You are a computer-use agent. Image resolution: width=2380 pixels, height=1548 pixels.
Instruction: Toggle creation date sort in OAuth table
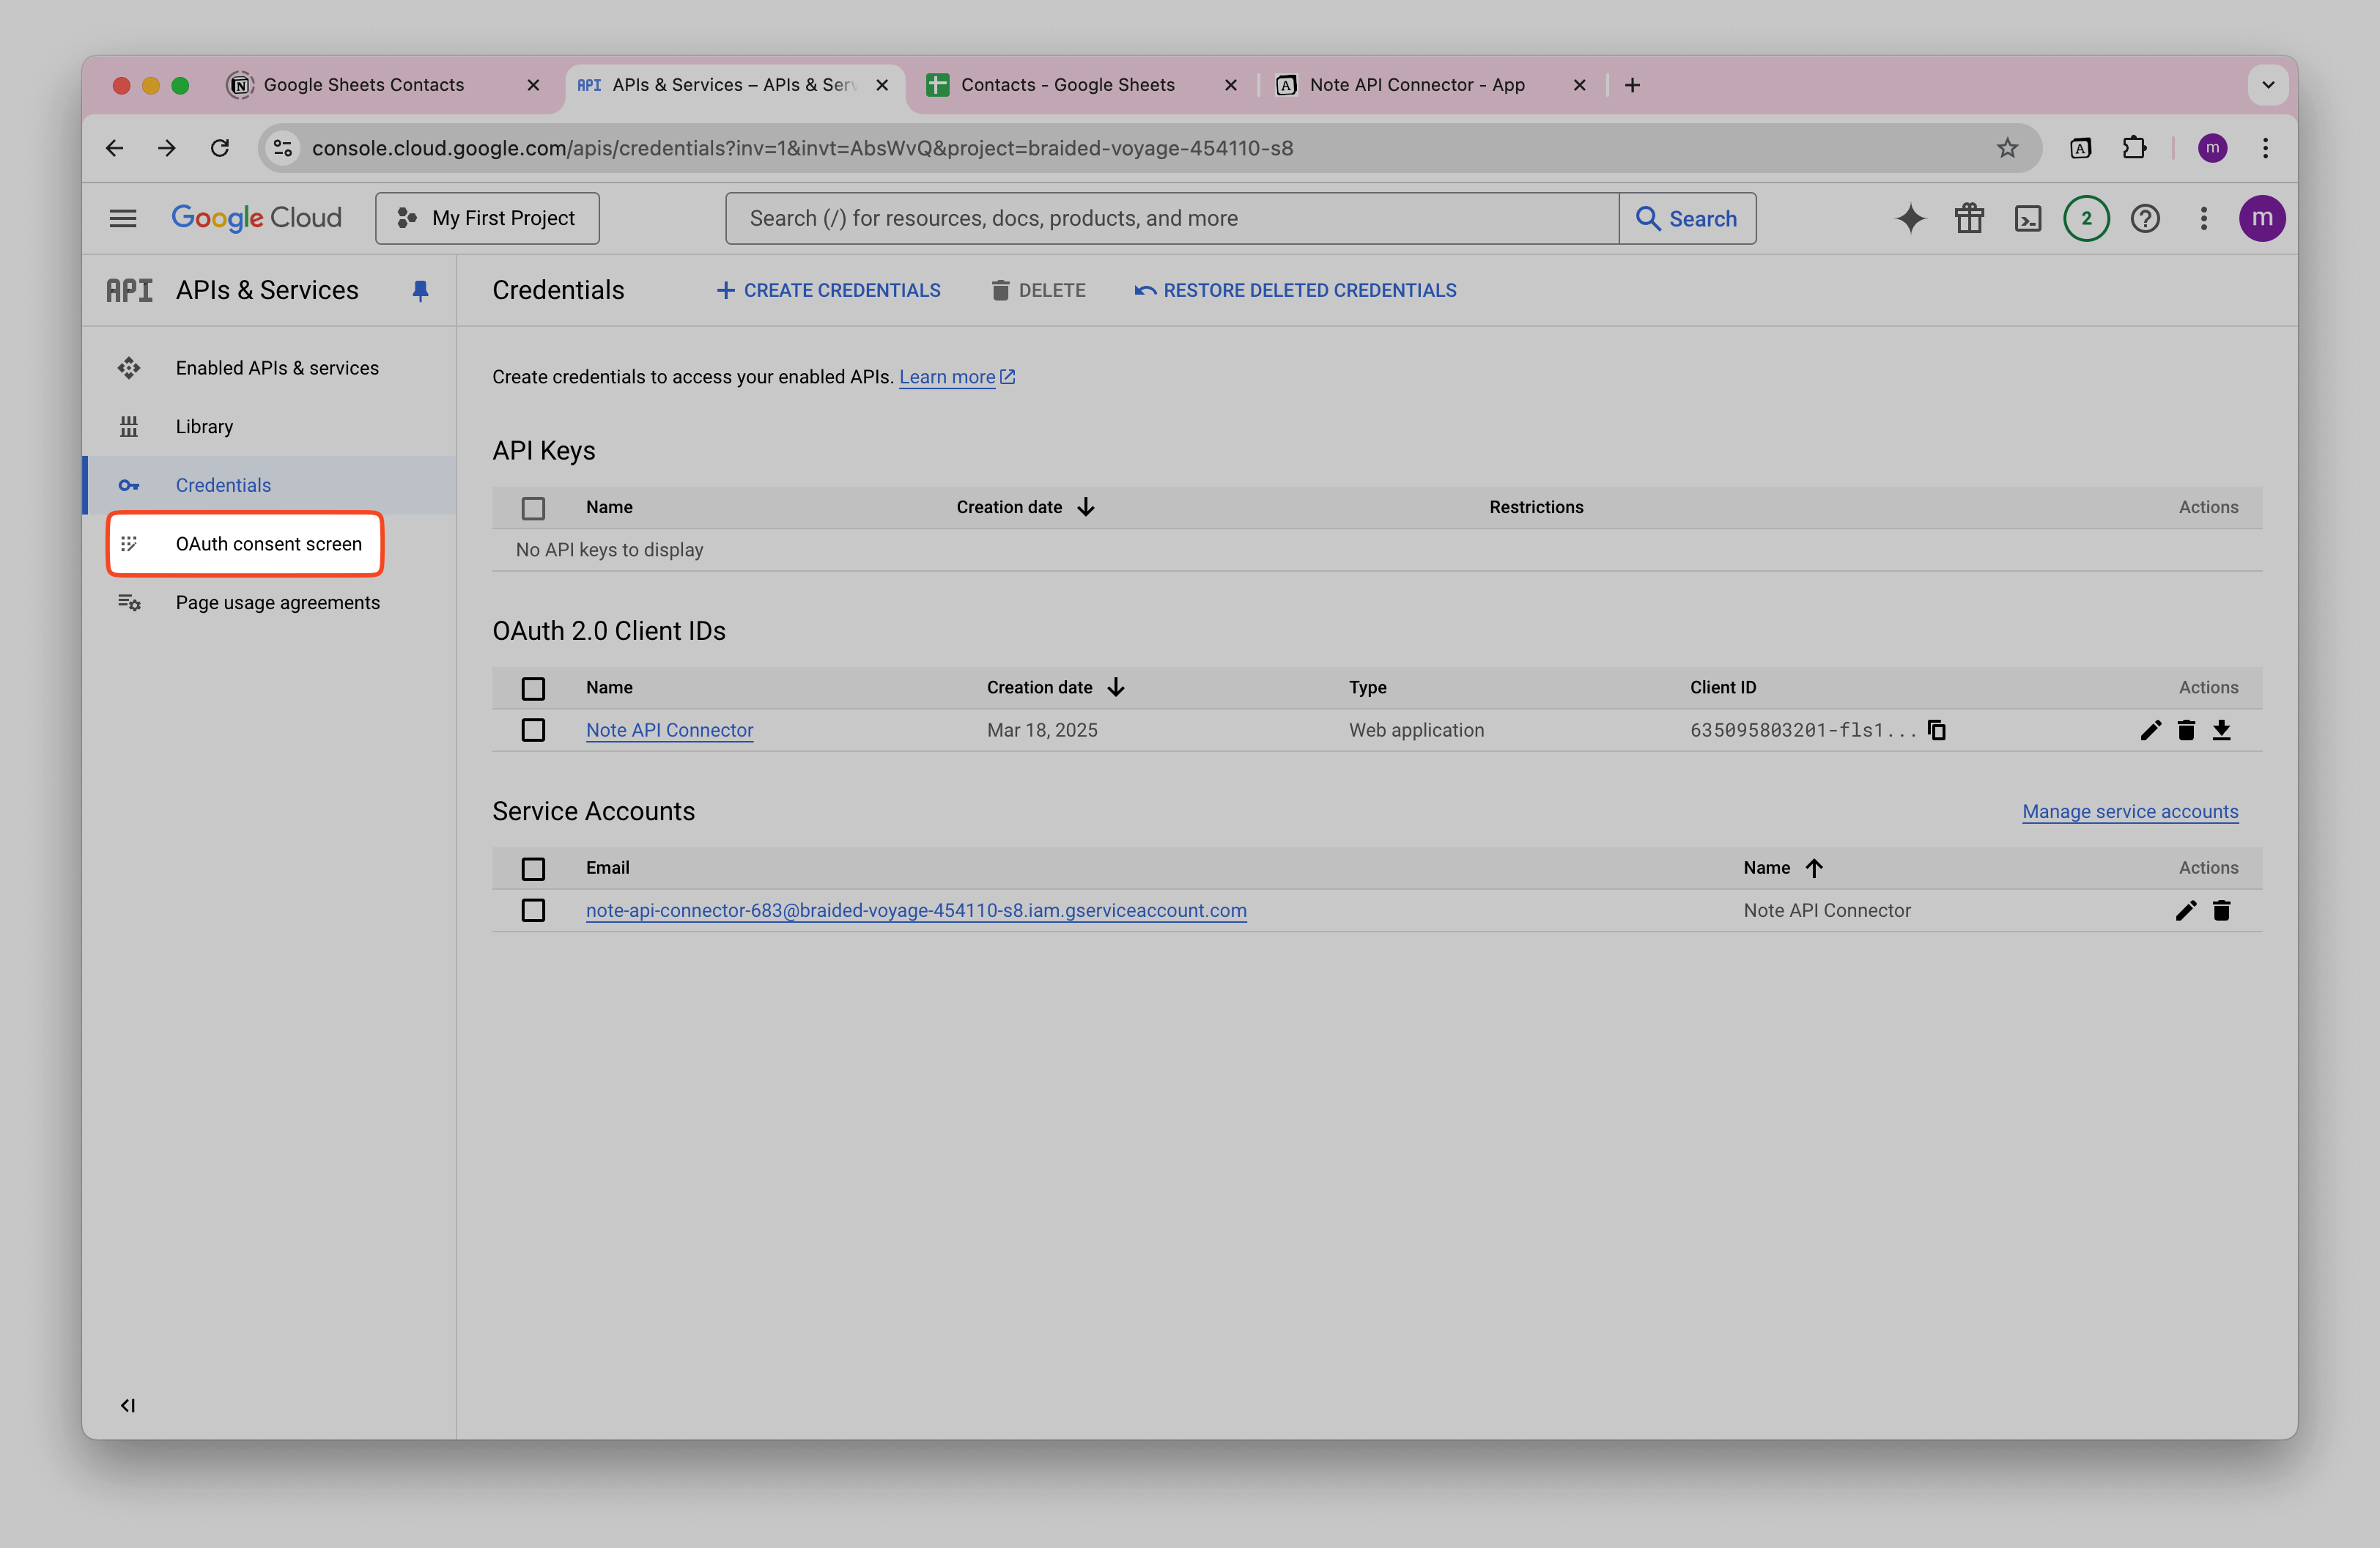point(1116,687)
